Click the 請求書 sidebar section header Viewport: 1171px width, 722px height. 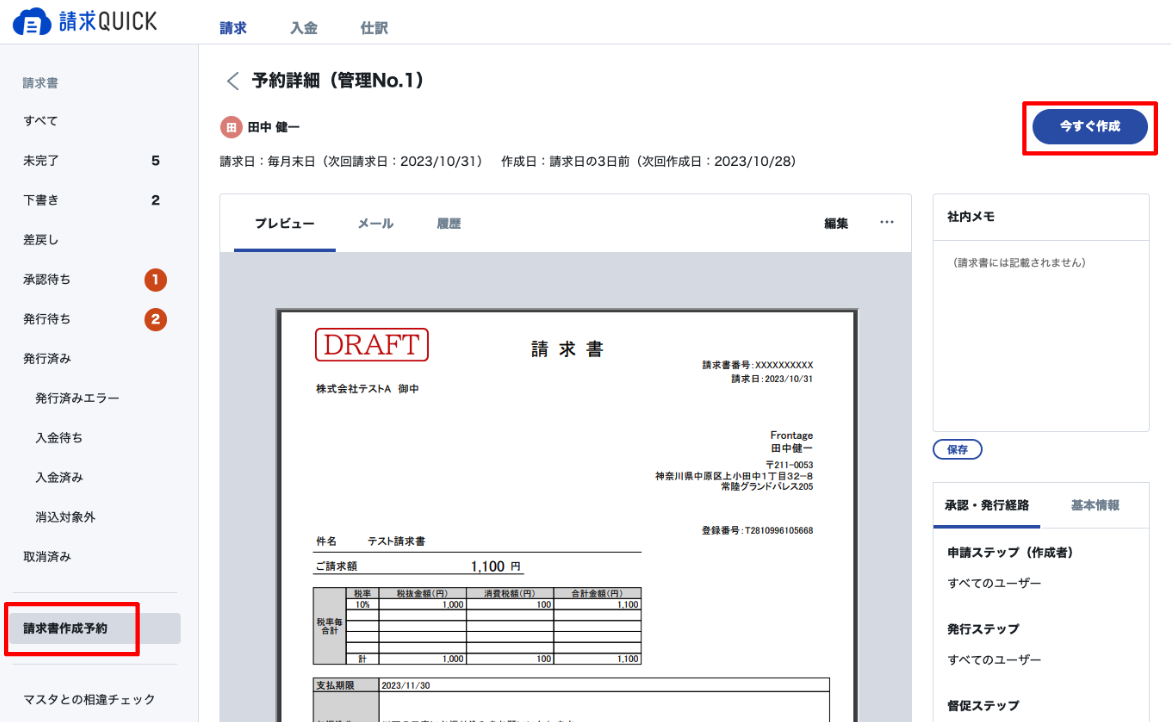40,83
